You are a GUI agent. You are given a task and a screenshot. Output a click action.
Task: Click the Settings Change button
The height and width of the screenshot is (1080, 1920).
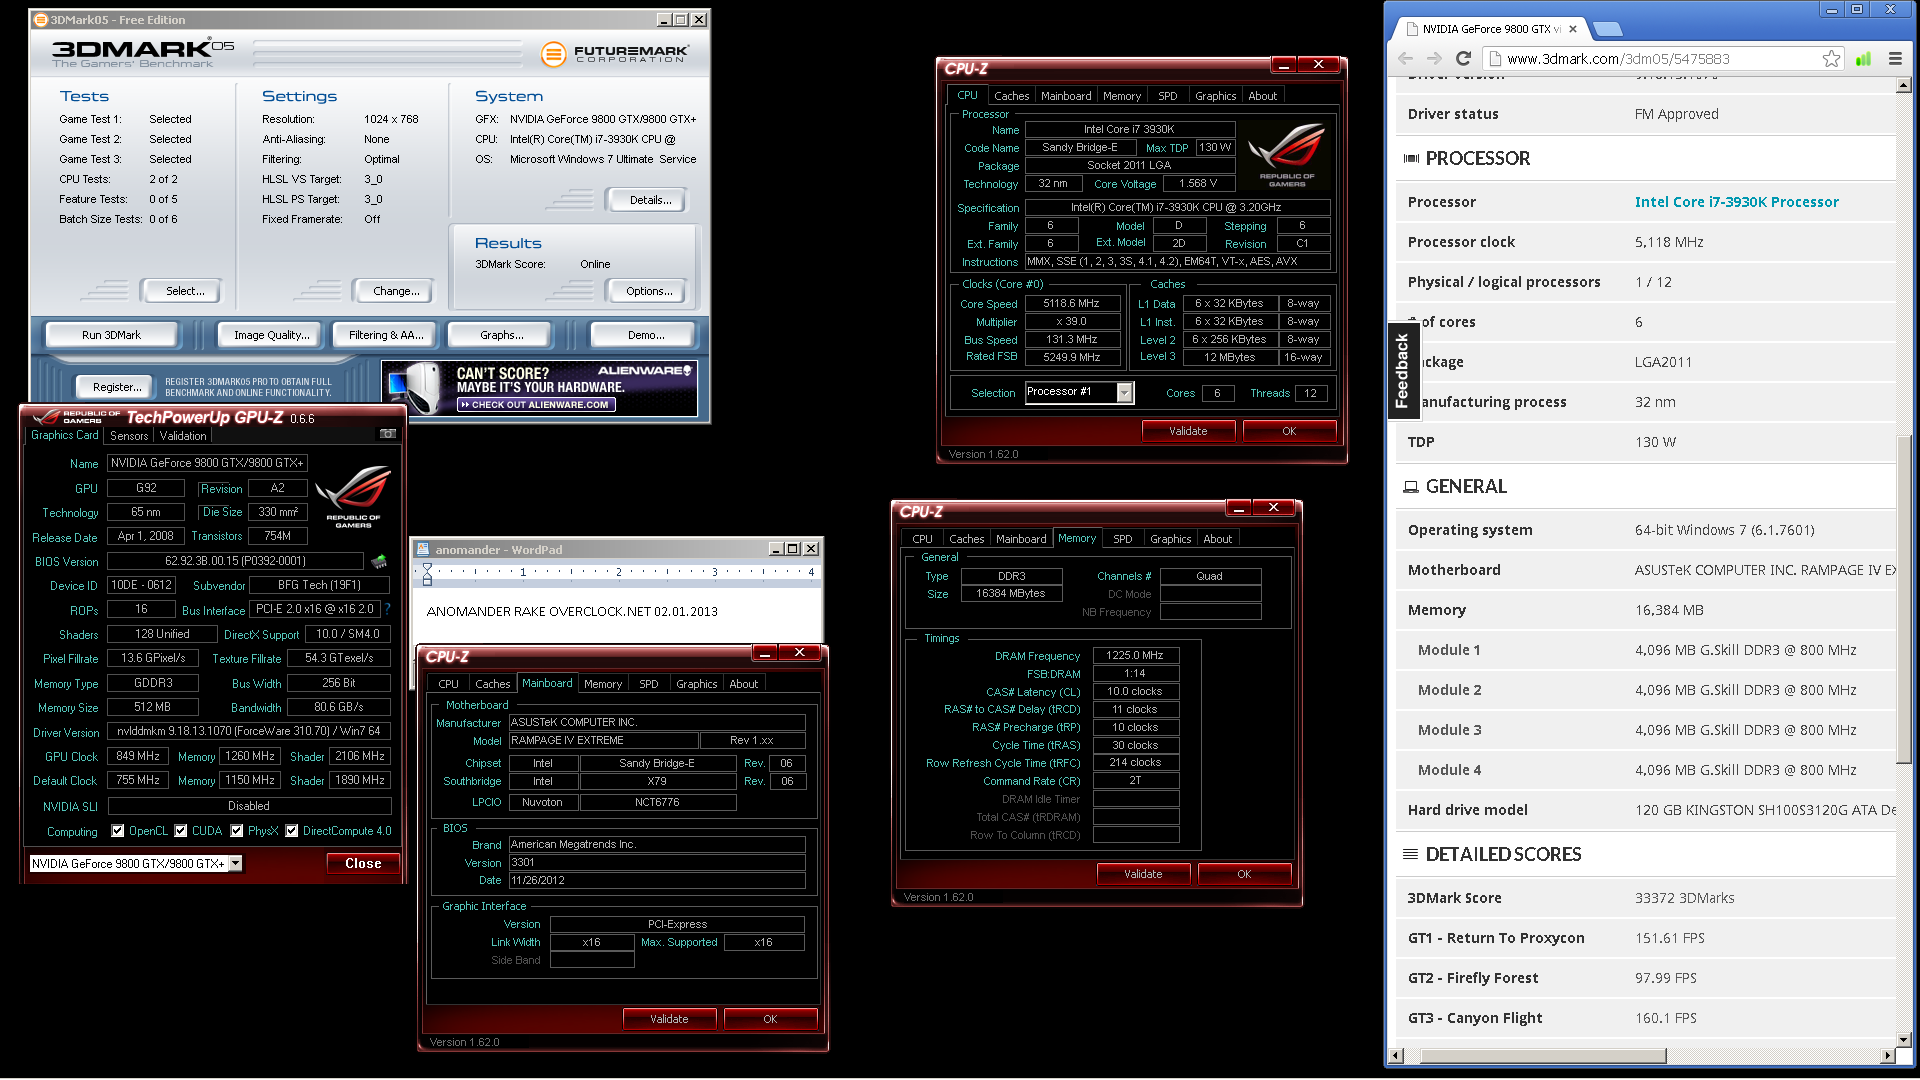(x=396, y=291)
